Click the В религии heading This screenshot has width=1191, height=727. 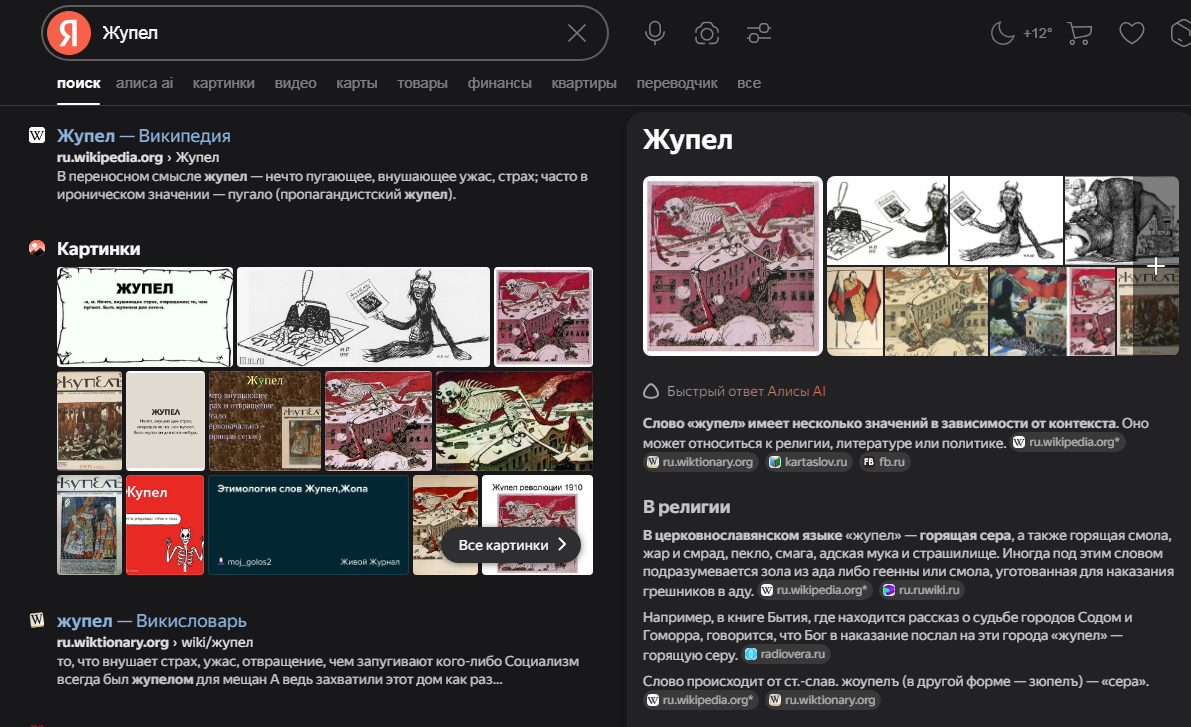click(687, 507)
